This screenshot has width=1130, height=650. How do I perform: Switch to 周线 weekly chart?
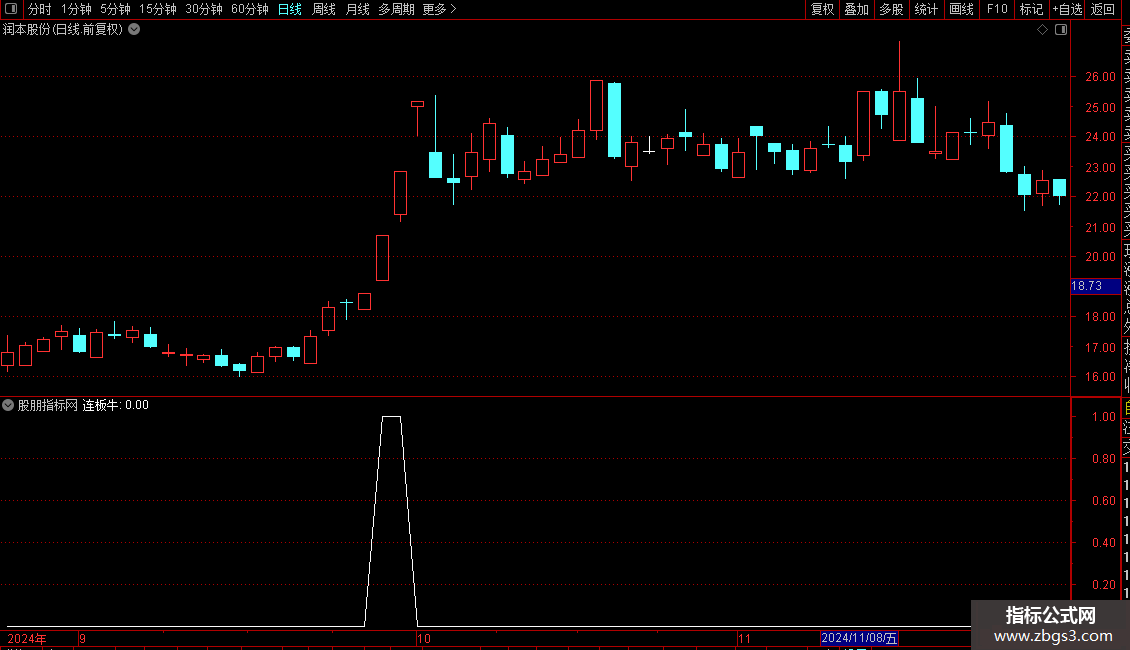tap(324, 9)
